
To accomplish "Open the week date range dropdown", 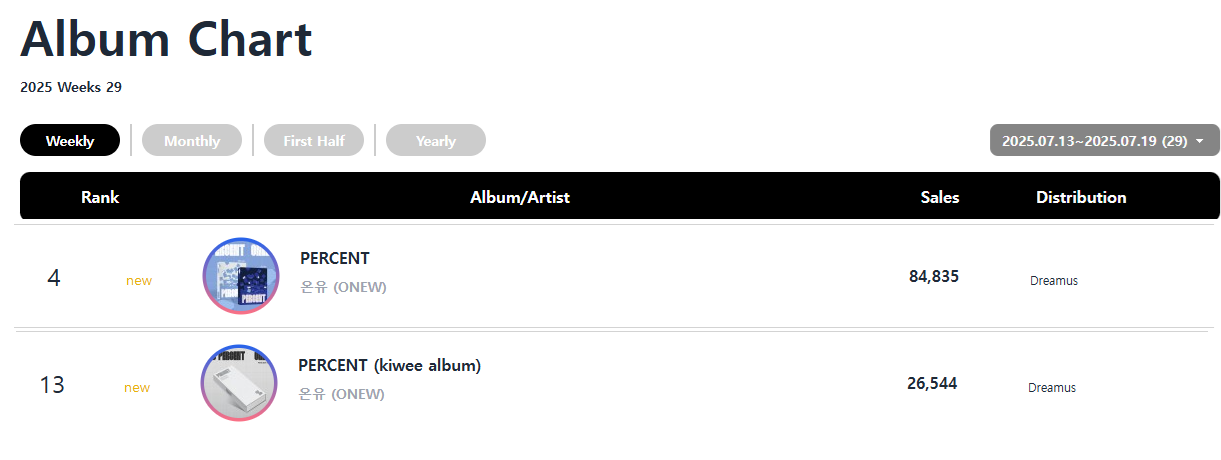I will 1104,141.
